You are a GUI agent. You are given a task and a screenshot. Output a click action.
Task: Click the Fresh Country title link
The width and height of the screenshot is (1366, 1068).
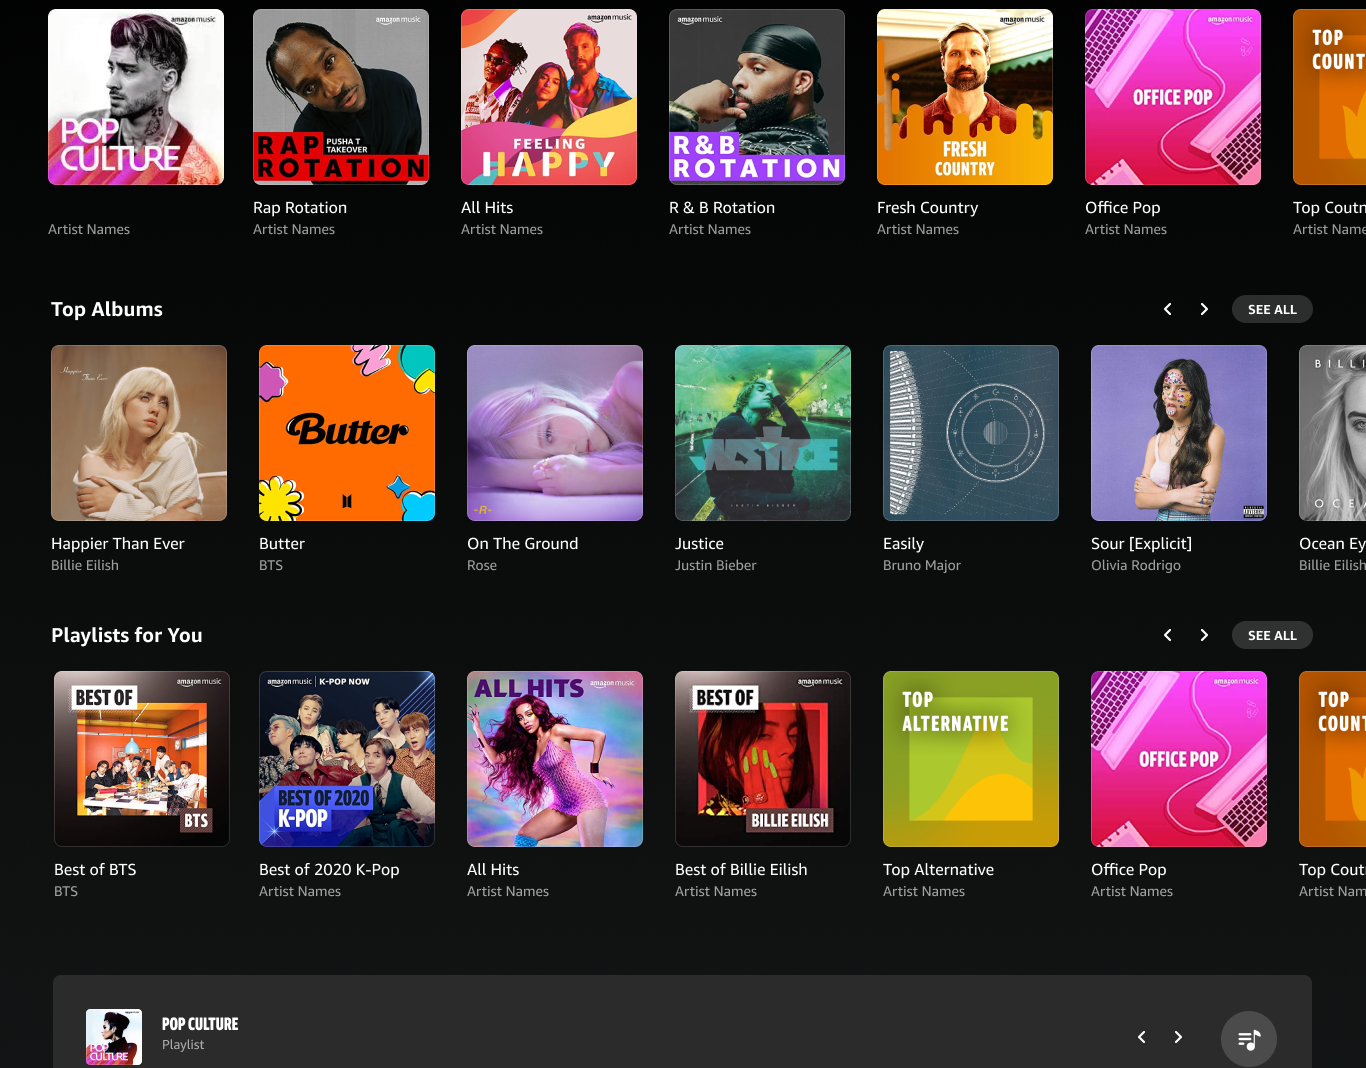point(927,208)
